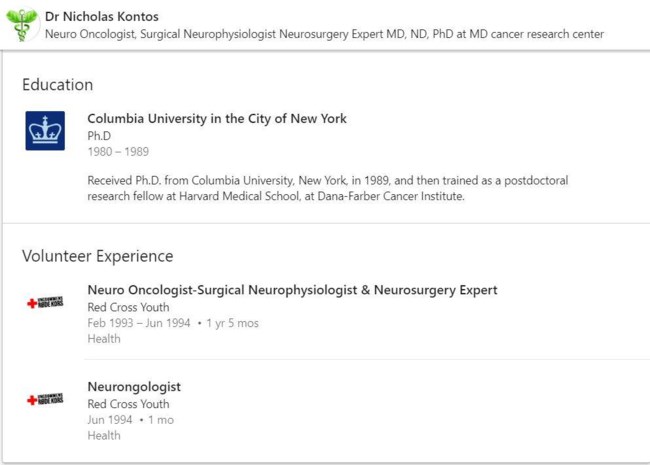Click the Jun 1994 • 1 mo date
The height and width of the screenshot is (465, 650).
[x=130, y=420]
